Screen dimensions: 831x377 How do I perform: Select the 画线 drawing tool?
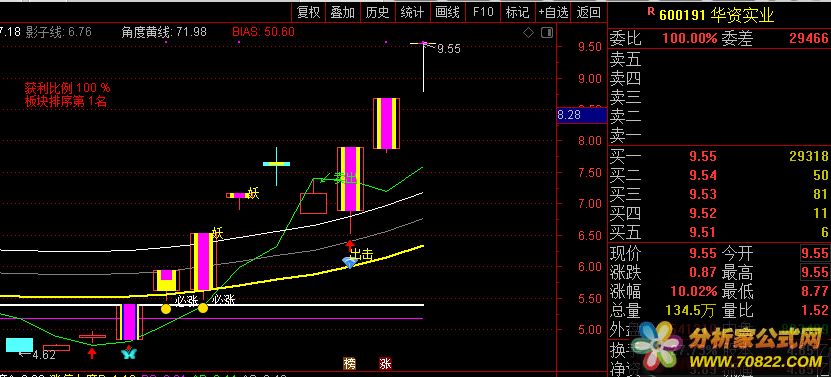pos(447,12)
